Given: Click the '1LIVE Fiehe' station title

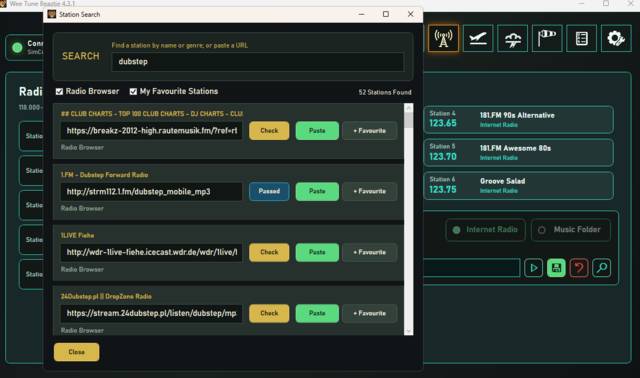Looking at the screenshot, I should pyautogui.click(x=78, y=236).
